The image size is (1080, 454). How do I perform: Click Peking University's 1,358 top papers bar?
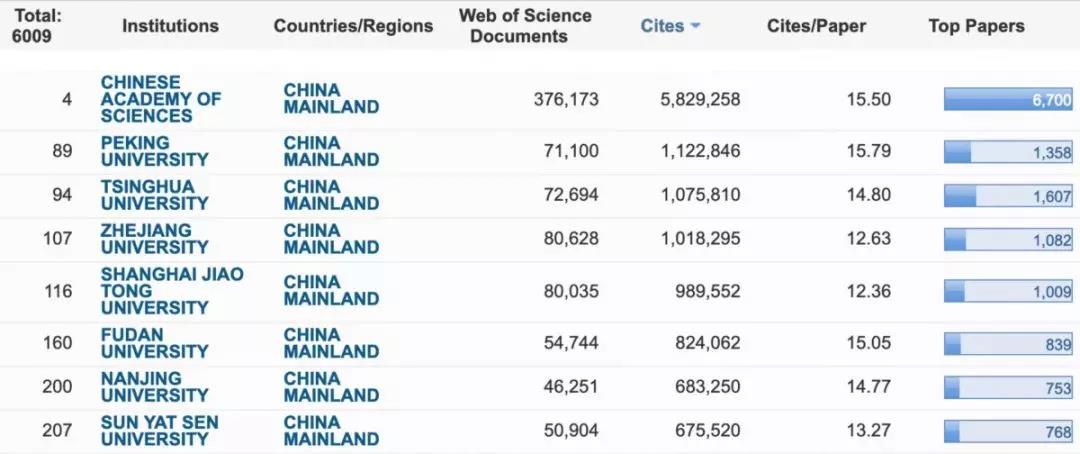click(x=1007, y=152)
